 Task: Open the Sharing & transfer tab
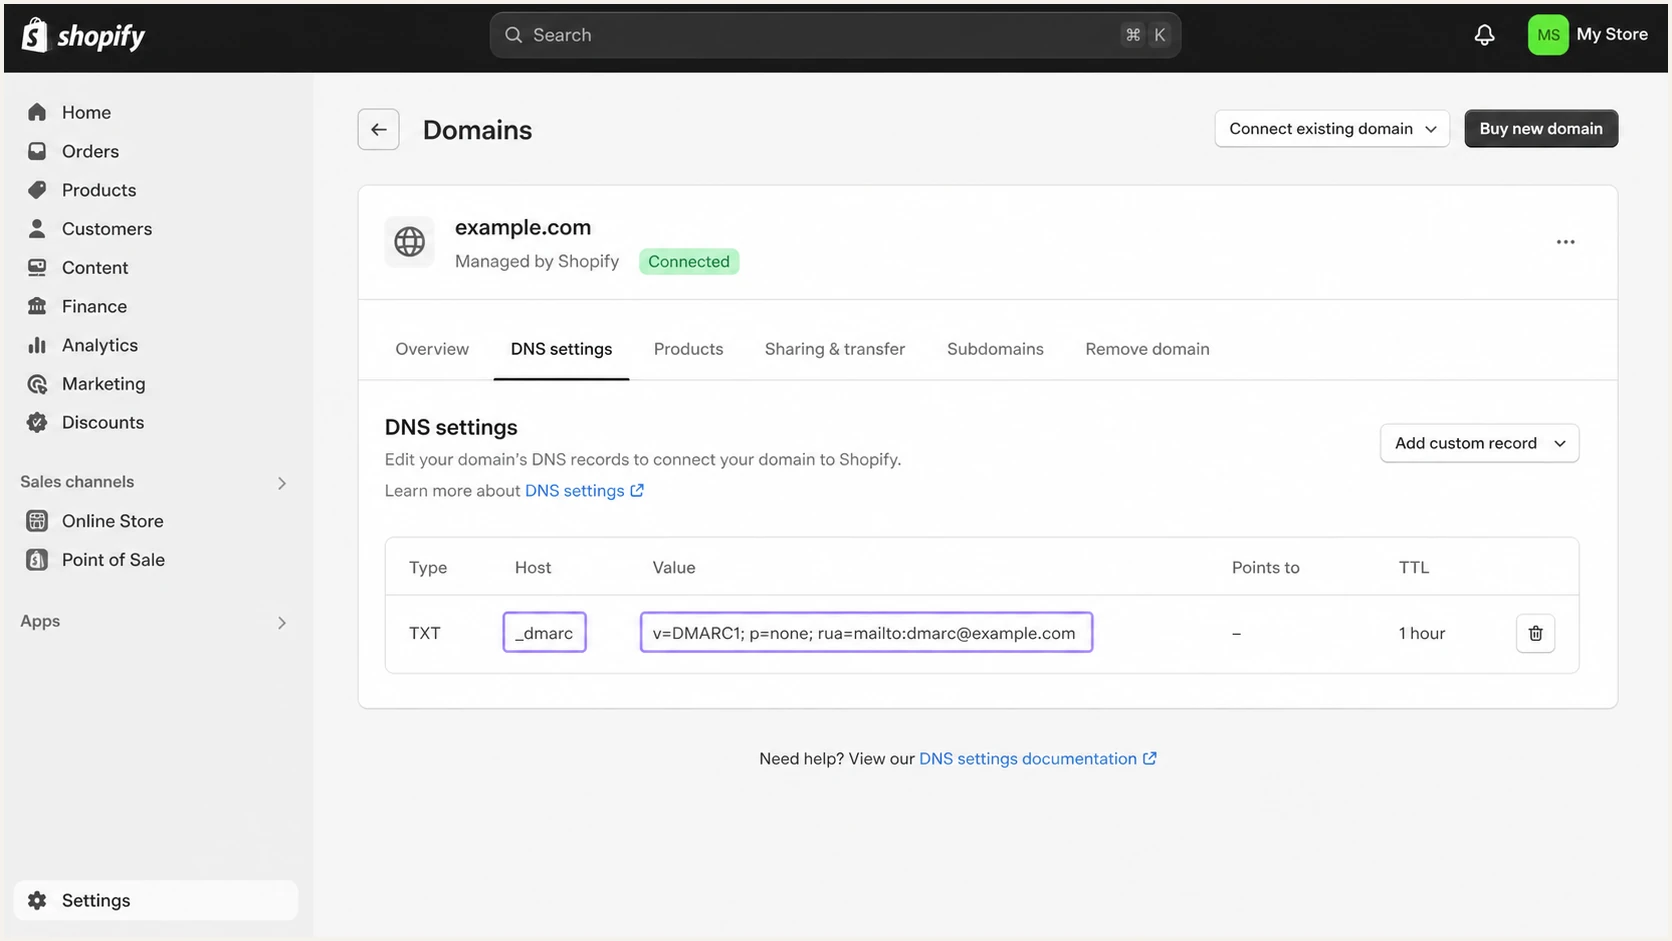click(835, 349)
